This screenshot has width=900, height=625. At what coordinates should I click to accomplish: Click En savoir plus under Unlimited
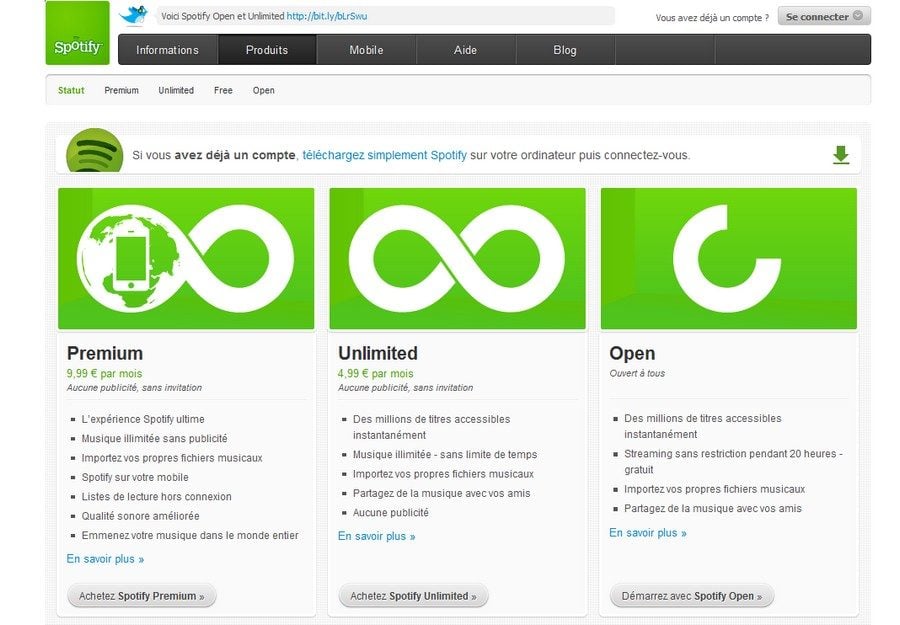376,537
